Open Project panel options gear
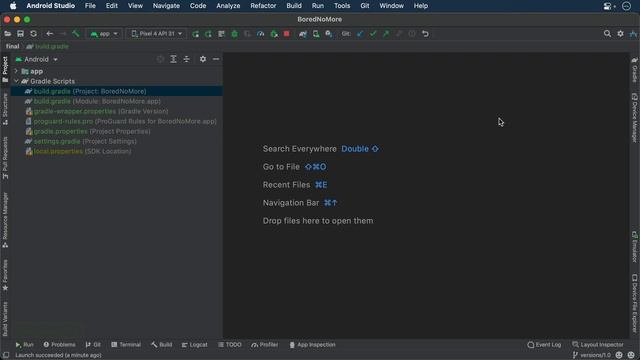The image size is (640, 360). (203, 59)
